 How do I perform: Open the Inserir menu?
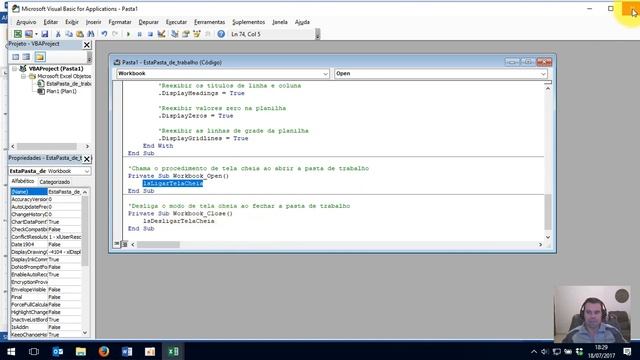[x=93, y=22]
